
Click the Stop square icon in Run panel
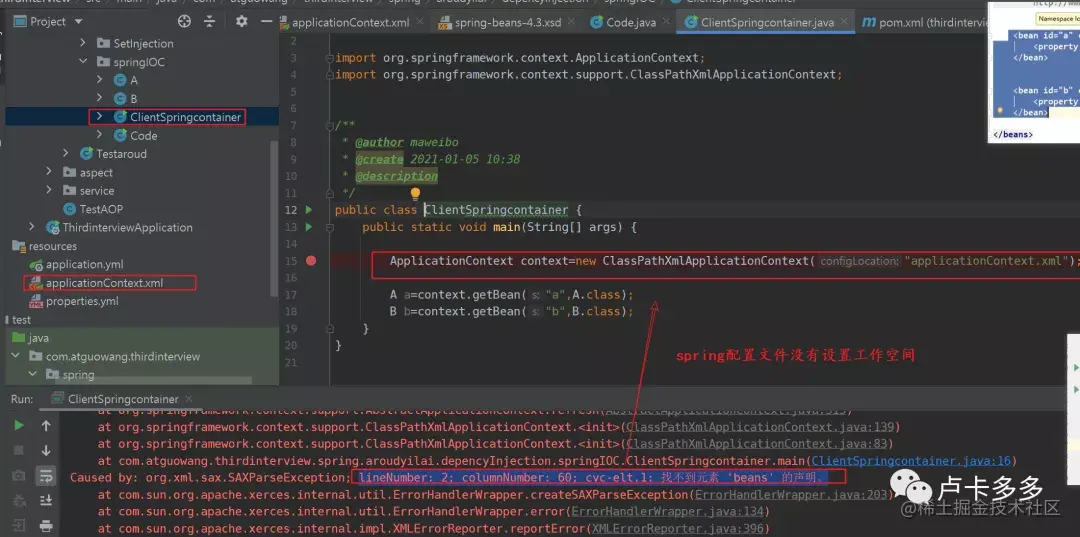coord(19,451)
